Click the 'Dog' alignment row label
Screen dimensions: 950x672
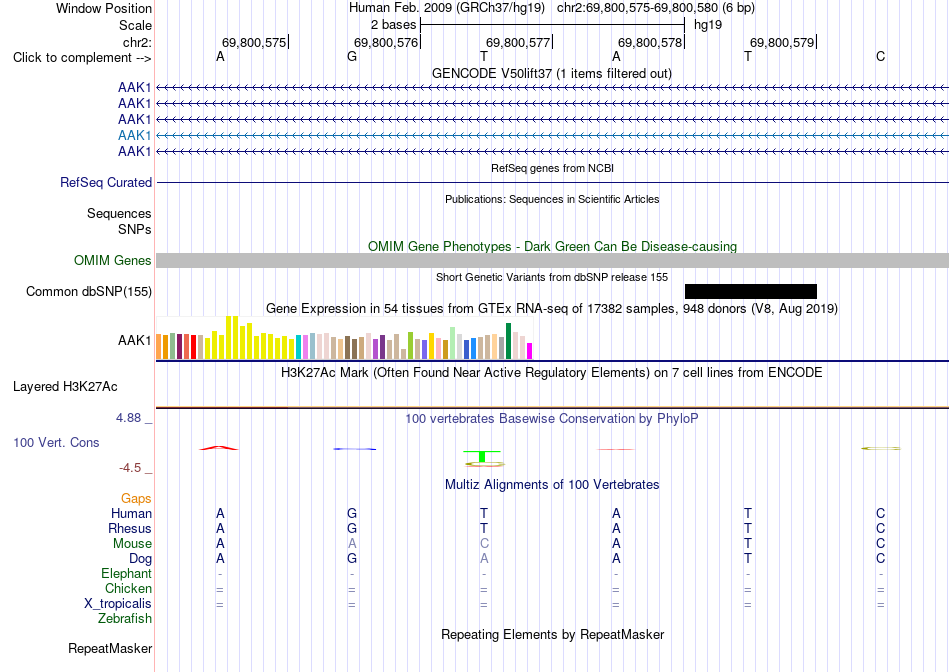tap(140, 559)
